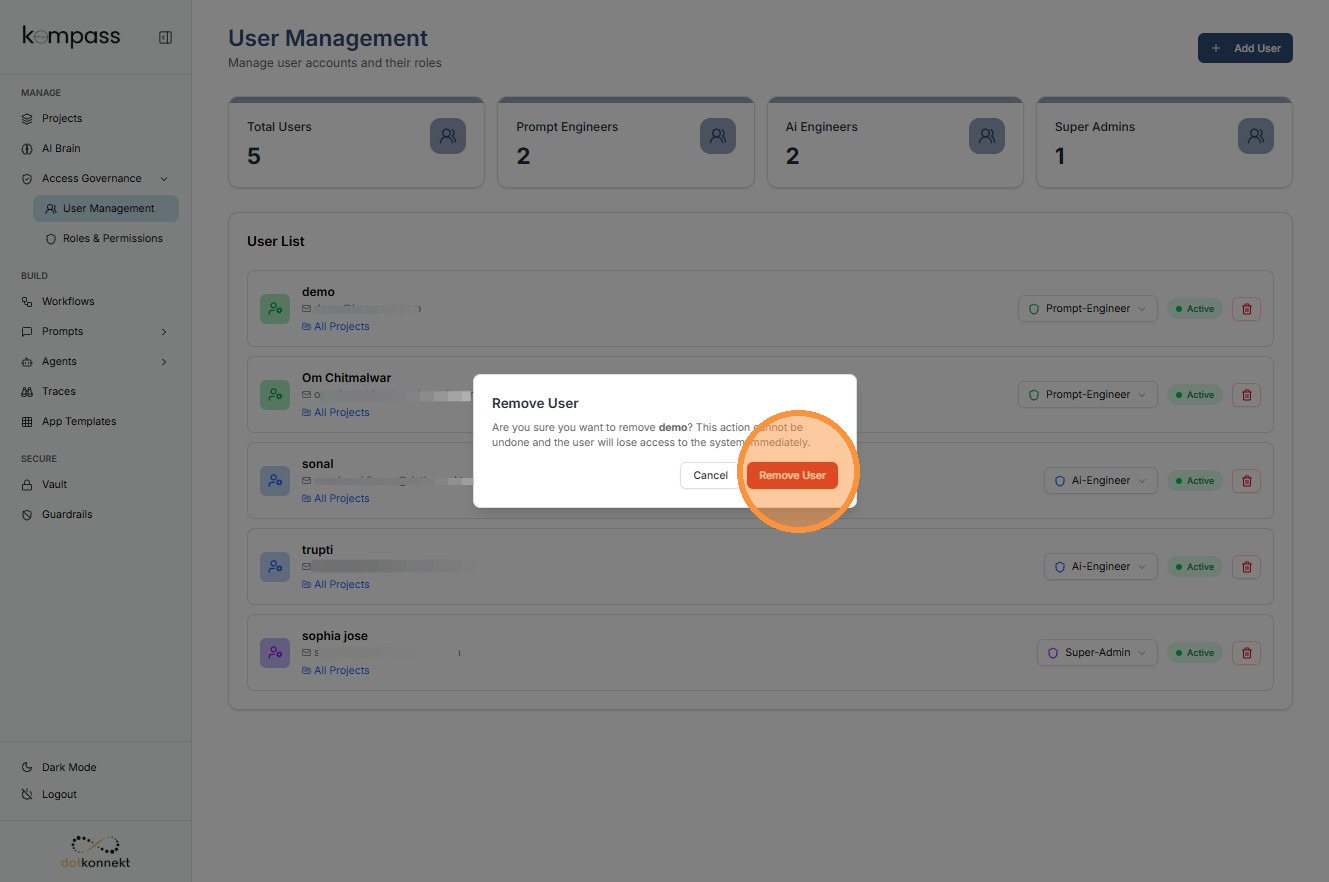Click All Projects link under sophia jose
1329x882 pixels.
point(336,670)
